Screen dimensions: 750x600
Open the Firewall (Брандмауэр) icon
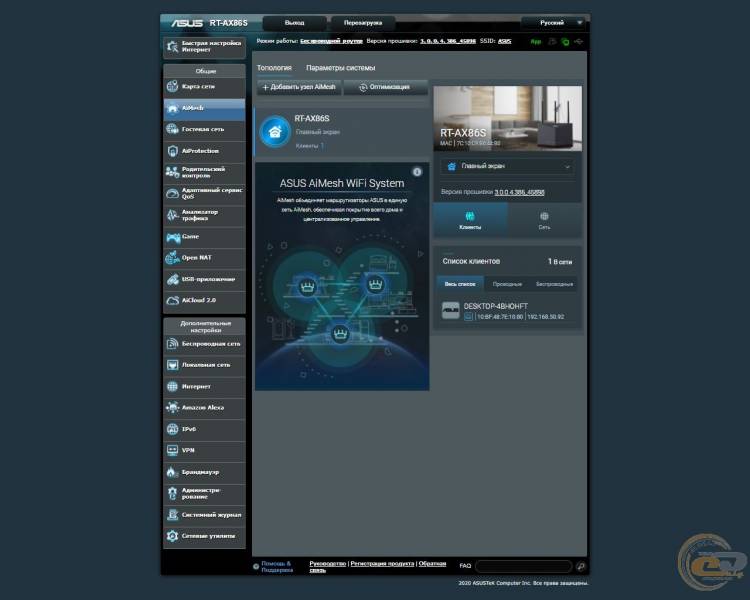click(172, 472)
